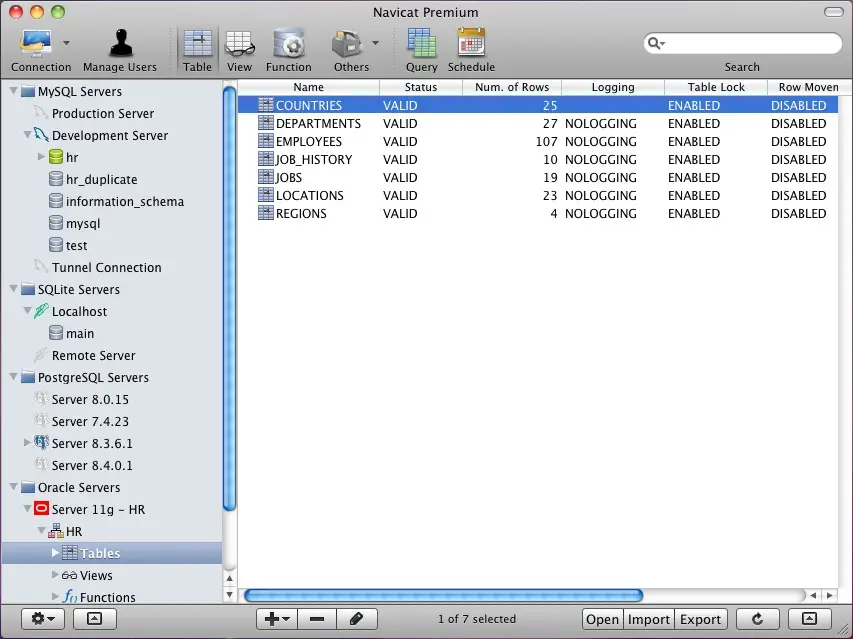Select the hr_duplicate database
Viewport: 853px width, 639px height.
click(101, 179)
